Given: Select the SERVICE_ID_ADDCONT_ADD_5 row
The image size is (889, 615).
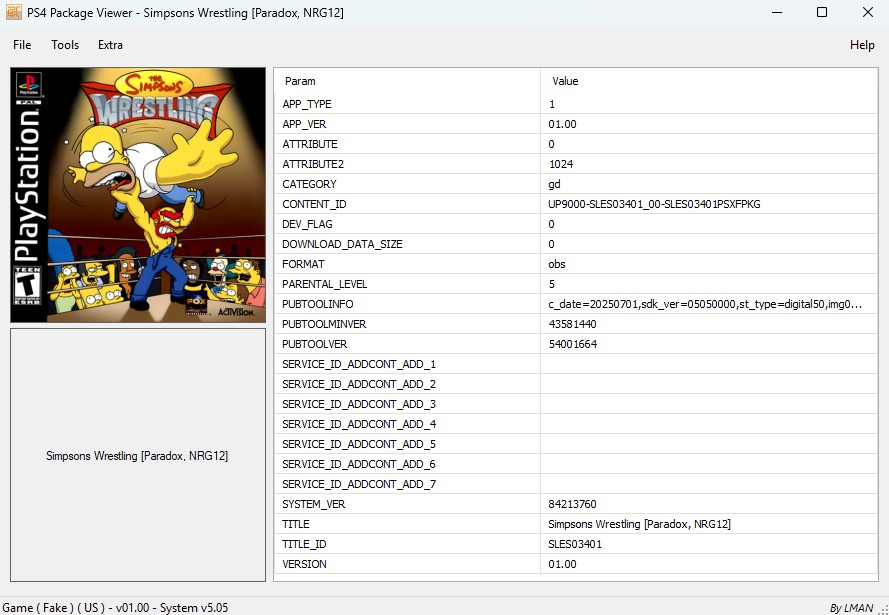Looking at the screenshot, I should coord(575,444).
